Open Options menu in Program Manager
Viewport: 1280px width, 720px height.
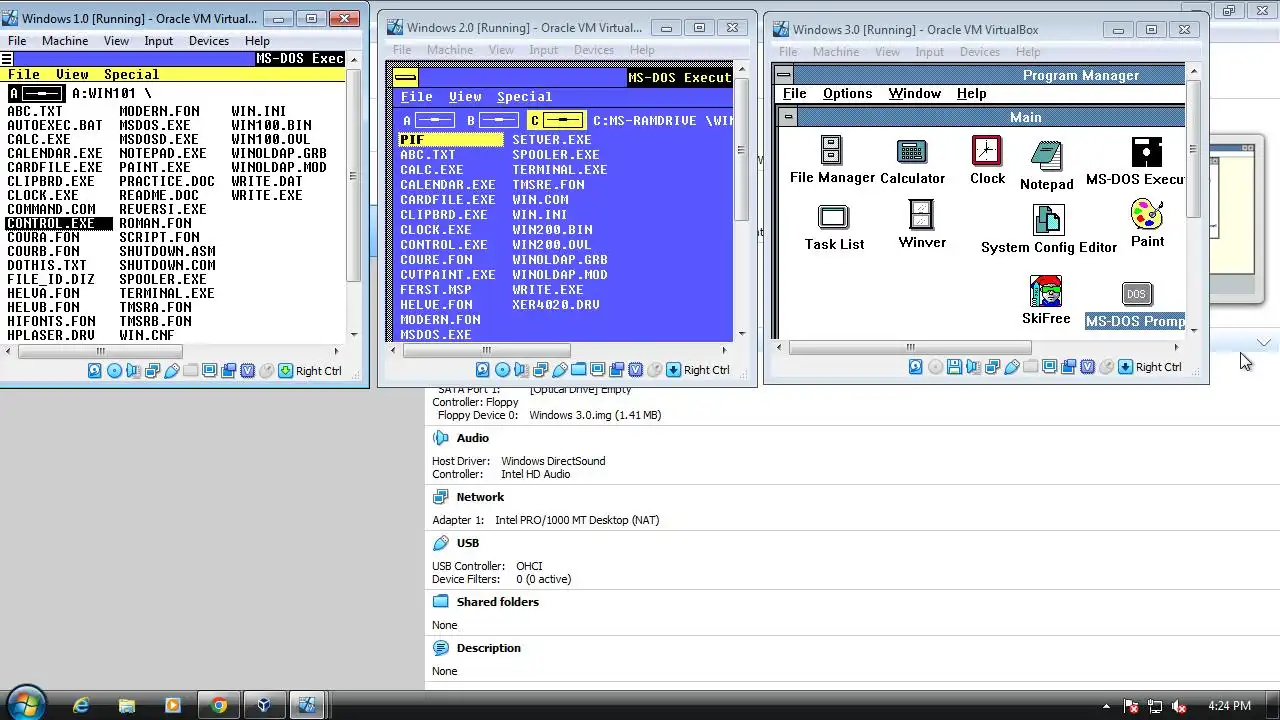click(x=847, y=93)
